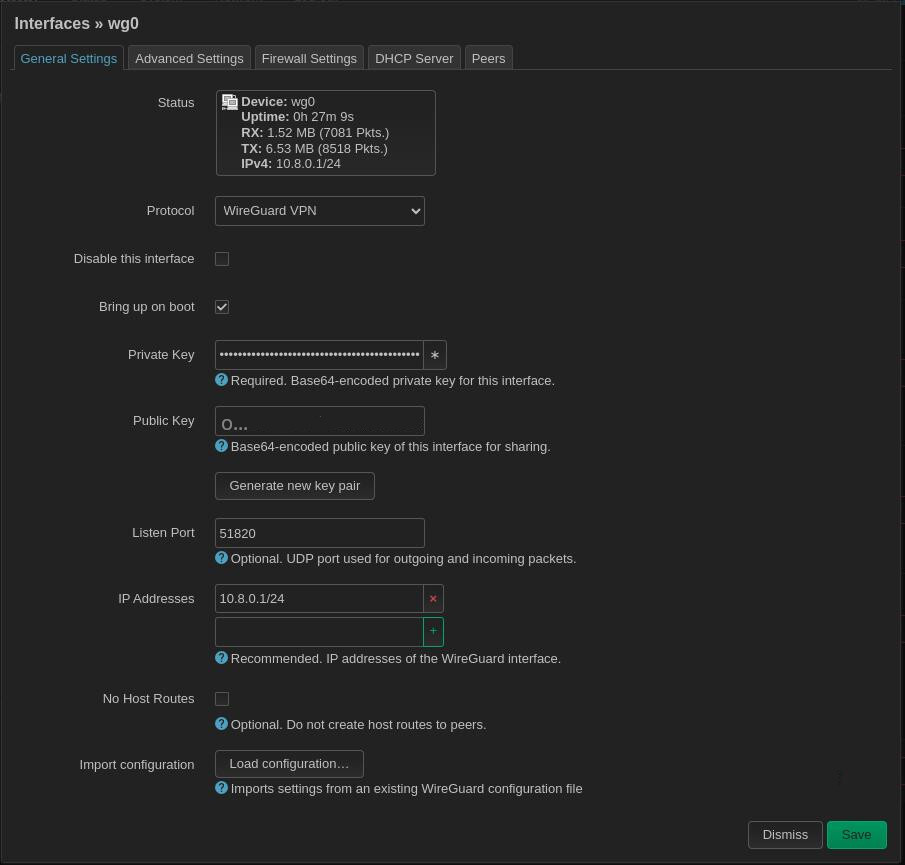Viewport: 905px width, 865px height.
Task: Enable No Host Routes checkbox
Action: pyautogui.click(x=222, y=699)
